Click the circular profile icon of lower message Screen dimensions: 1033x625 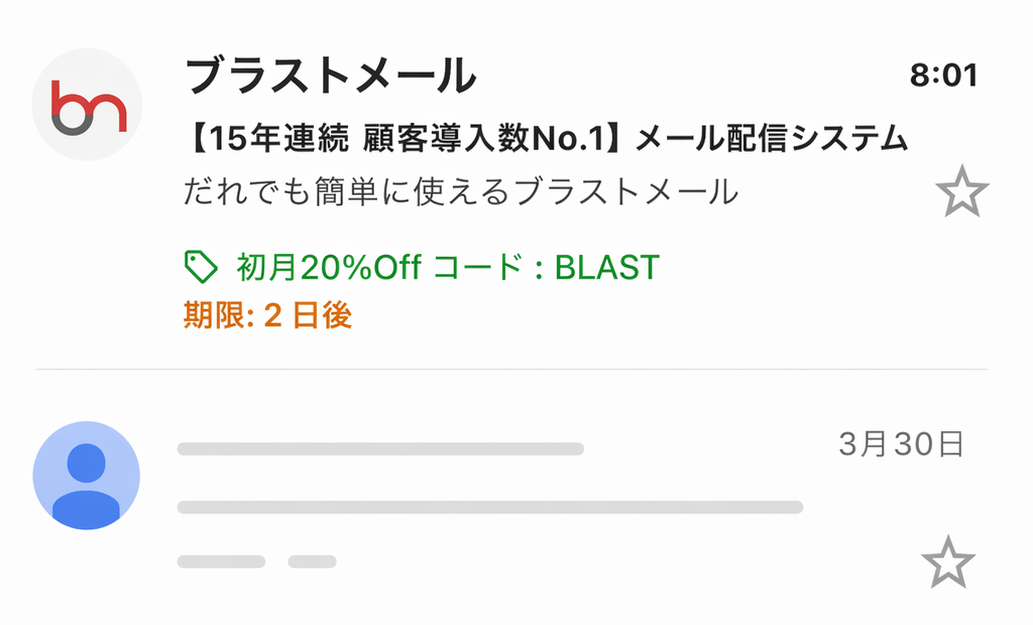86,475
